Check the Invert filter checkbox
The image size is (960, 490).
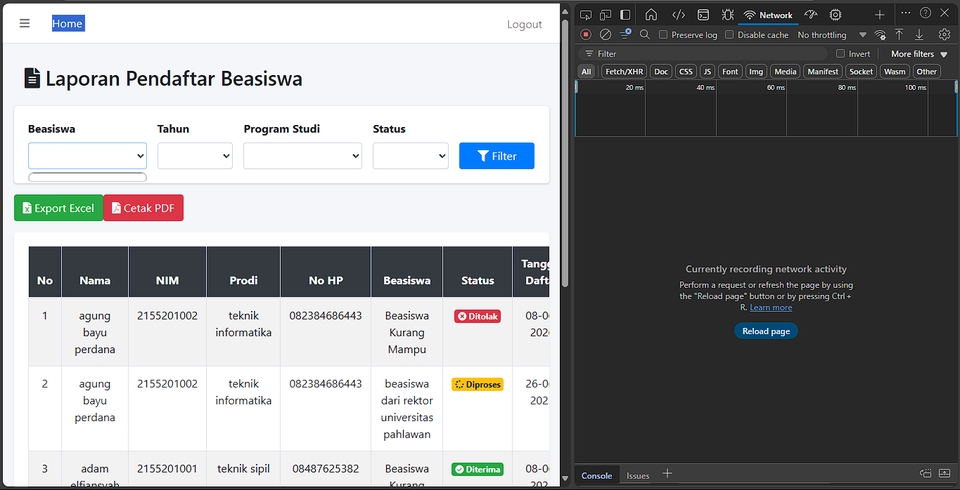[x=841, y=54]
